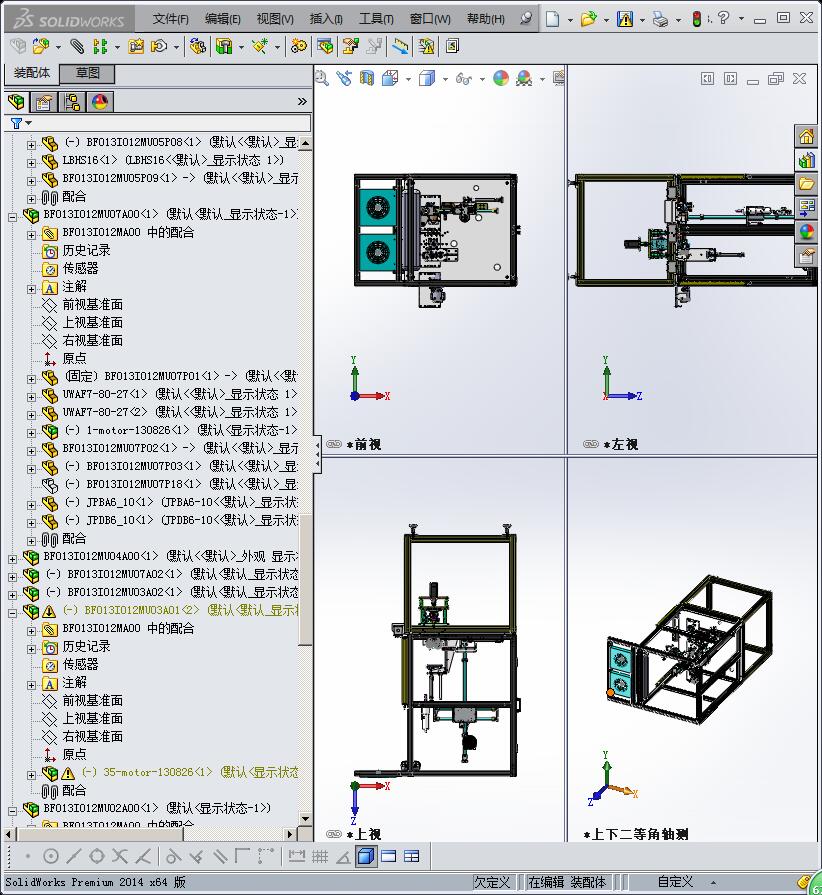Click the circle sketch tool in bottom toolbar
Viewport: 822px width, 895px height.
coord(51,856)
